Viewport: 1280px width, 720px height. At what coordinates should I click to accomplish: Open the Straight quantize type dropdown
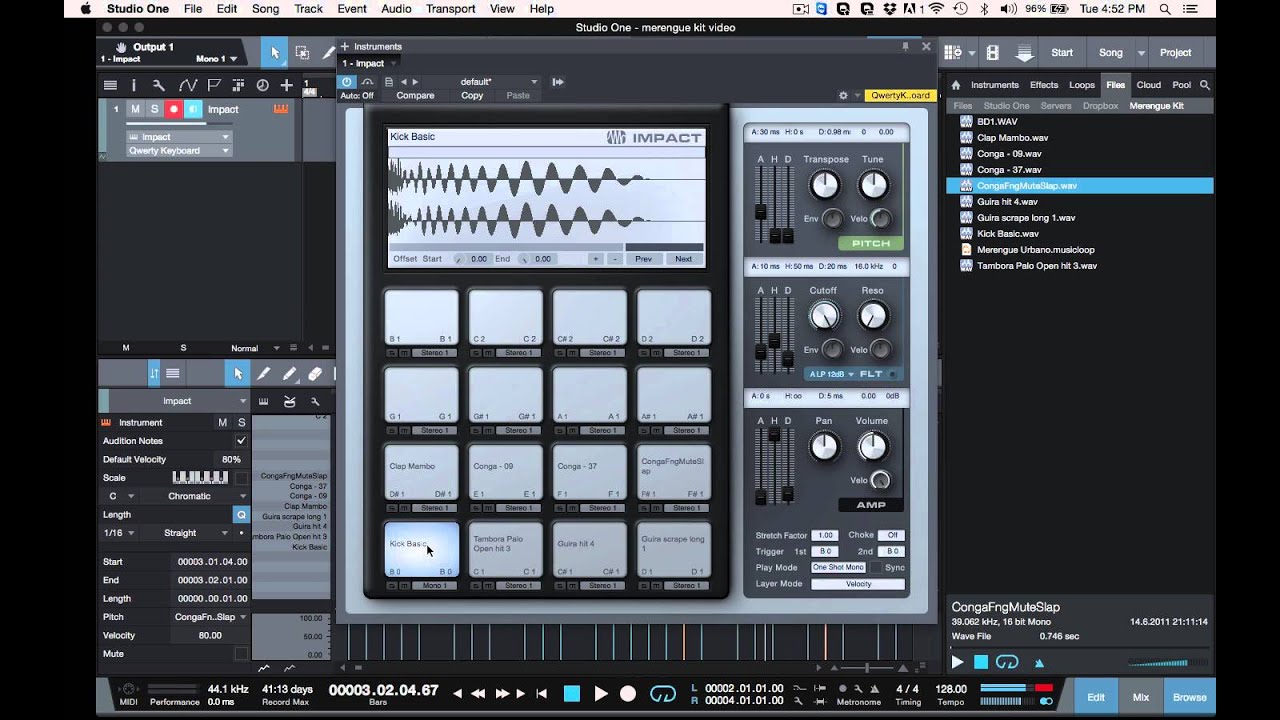186,533
